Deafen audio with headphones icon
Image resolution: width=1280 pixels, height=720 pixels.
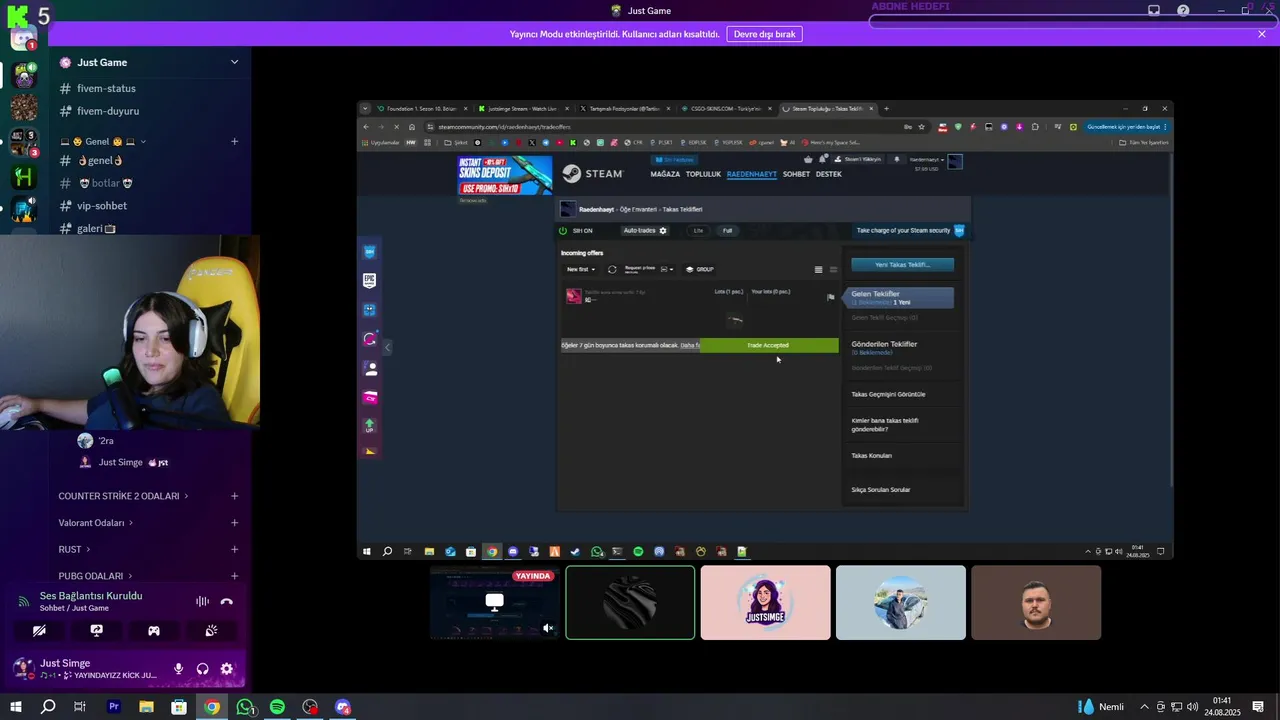[x=203, y=669]
